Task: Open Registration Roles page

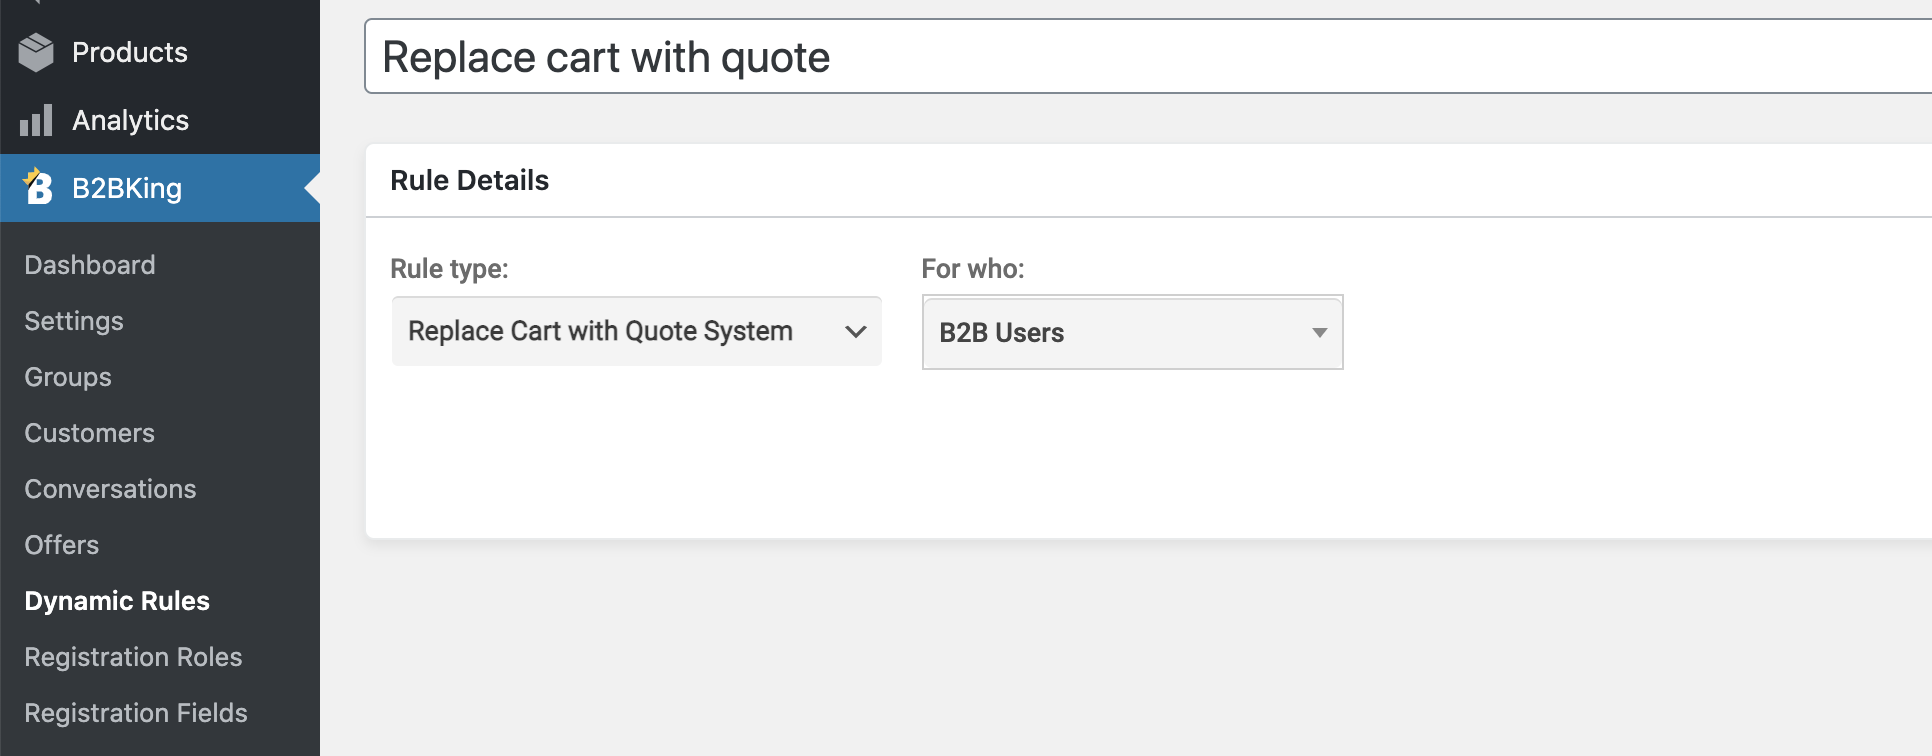Action: pos(133,657)
